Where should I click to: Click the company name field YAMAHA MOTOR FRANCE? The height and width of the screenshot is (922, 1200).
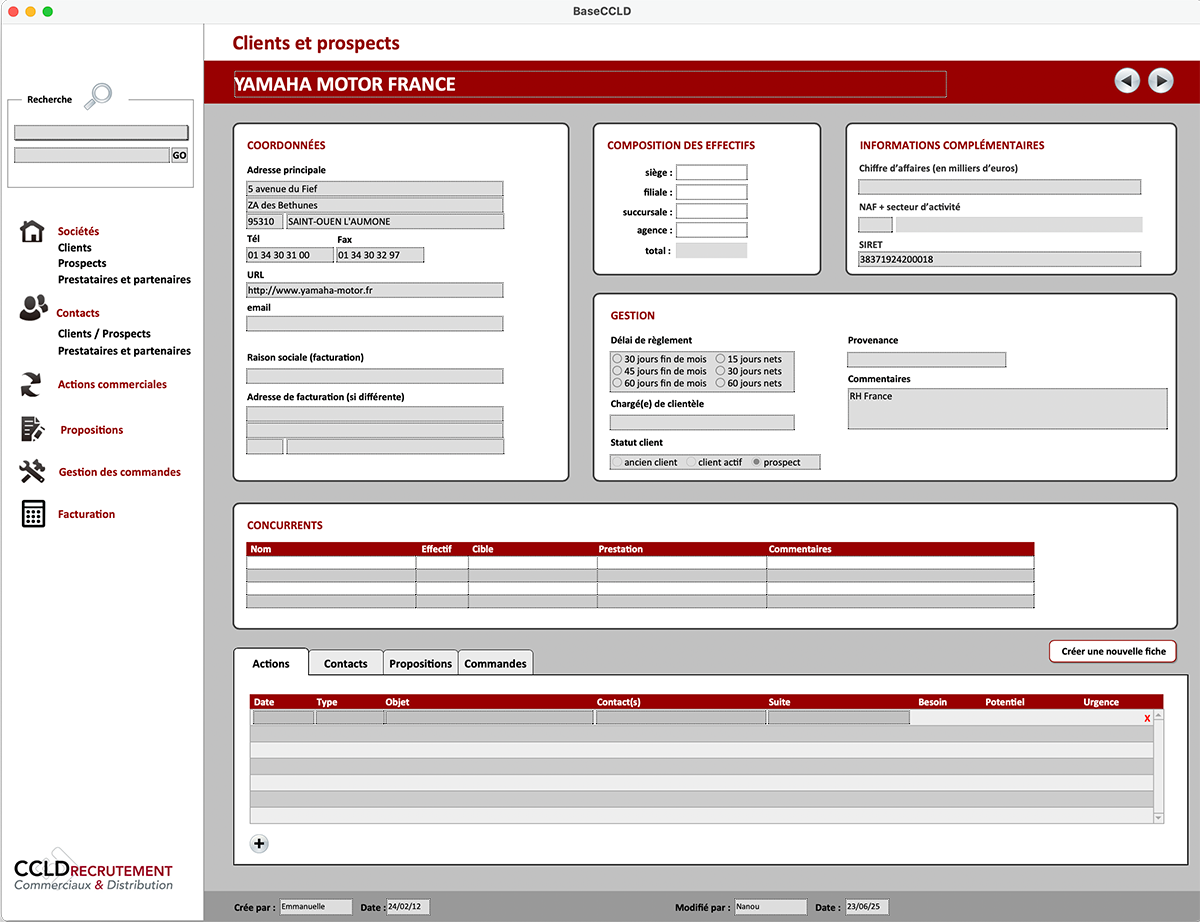(x=590, y=84)
